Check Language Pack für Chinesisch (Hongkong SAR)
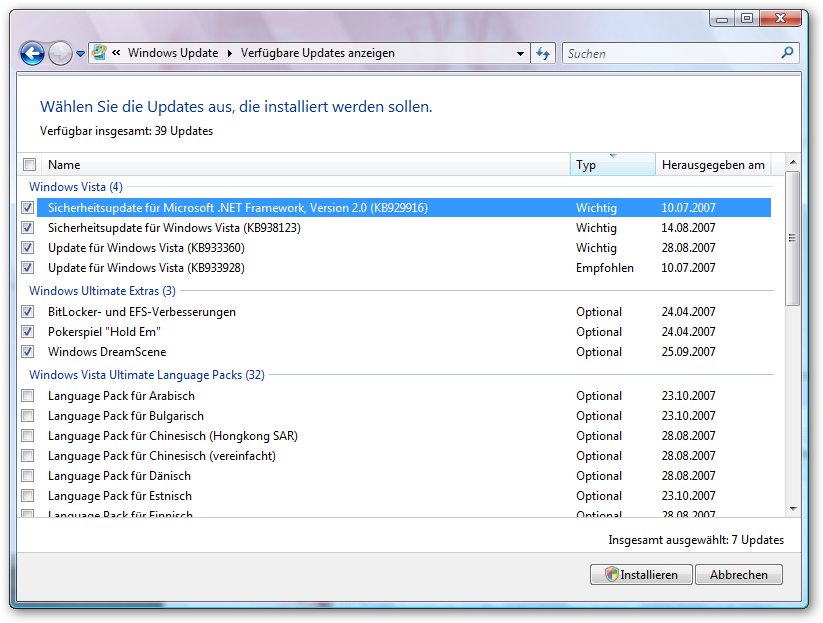Viewport: 823px width, 623px height. point(28,436)
